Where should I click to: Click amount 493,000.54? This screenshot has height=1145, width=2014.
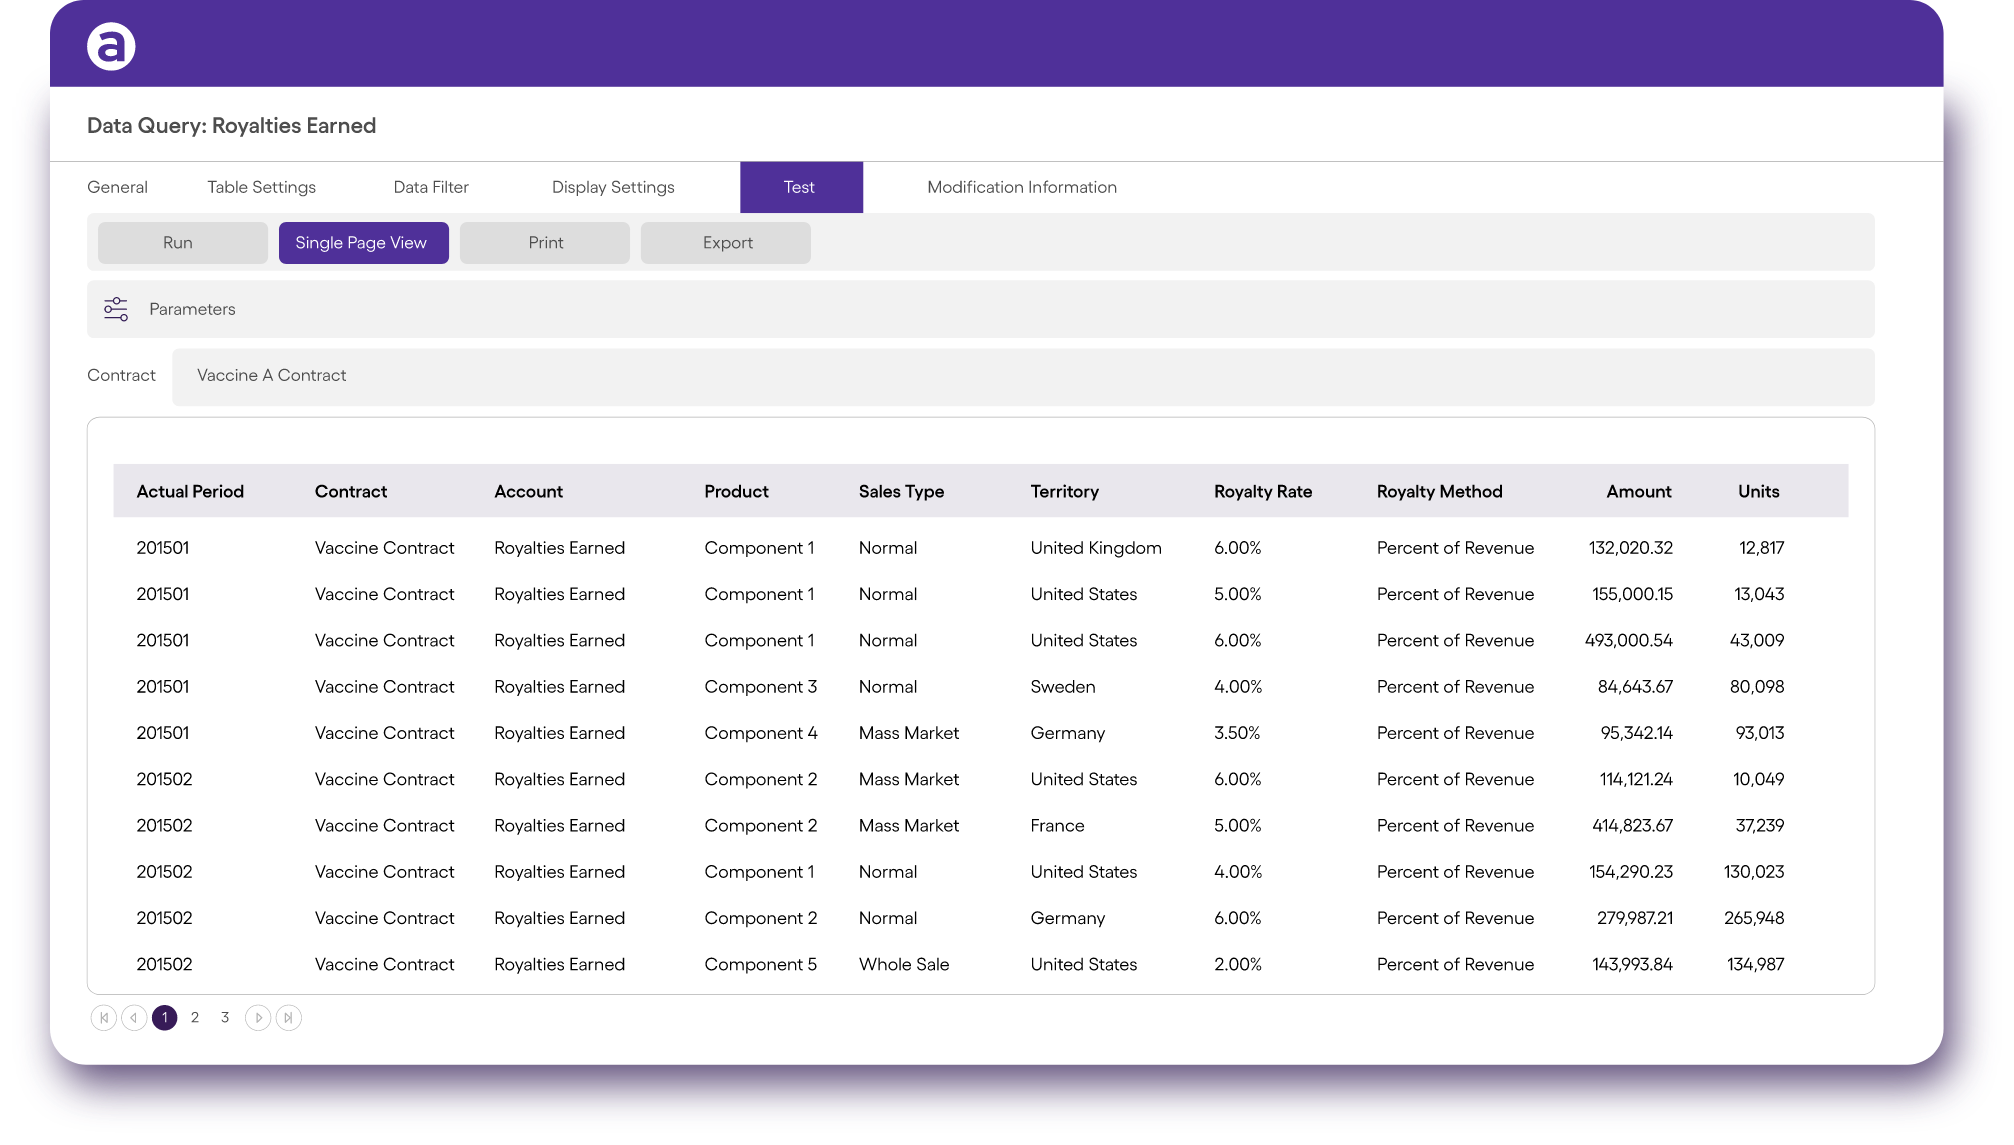tap(1628, 640)
